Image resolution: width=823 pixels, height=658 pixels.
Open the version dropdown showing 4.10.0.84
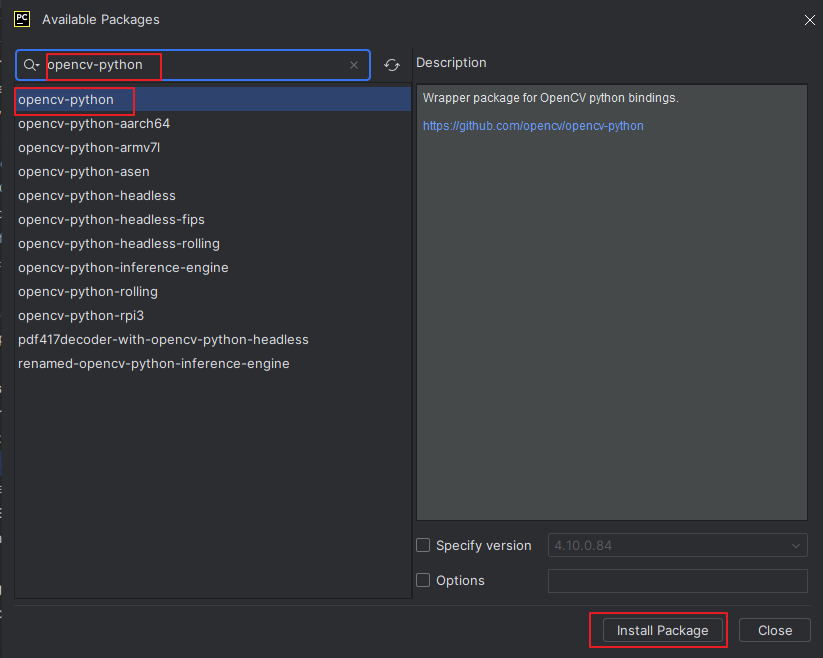coord(677,545)
